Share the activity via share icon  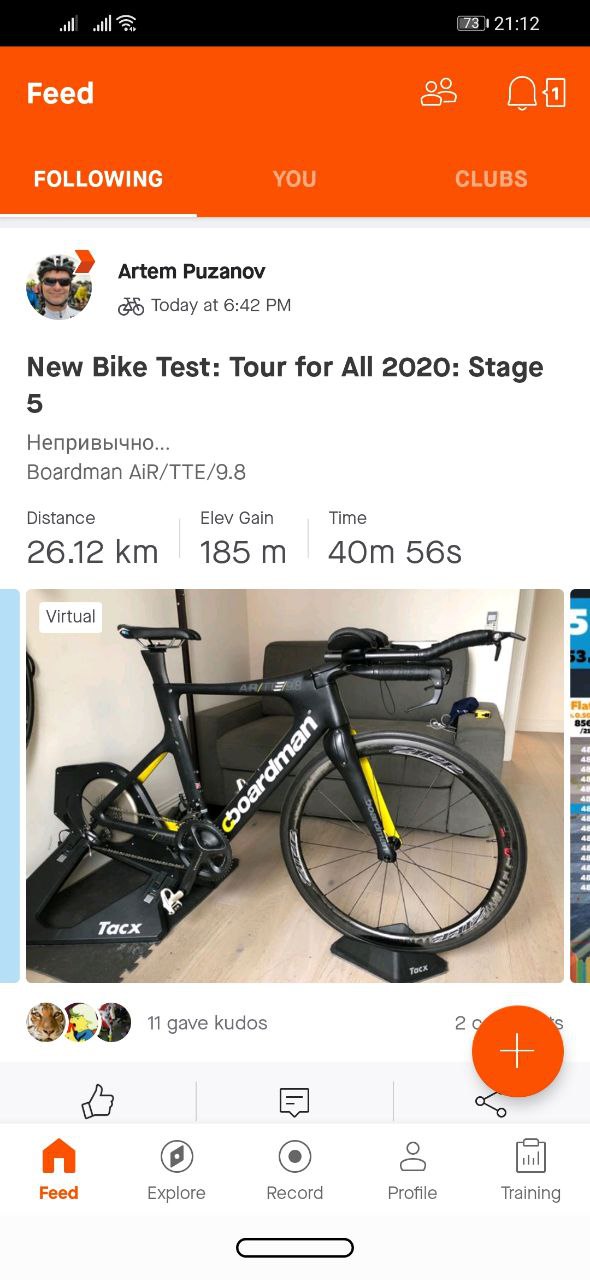click(491, 1103)
